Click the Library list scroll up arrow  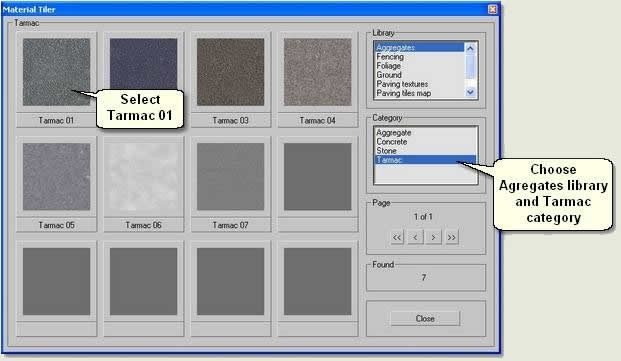470,48
